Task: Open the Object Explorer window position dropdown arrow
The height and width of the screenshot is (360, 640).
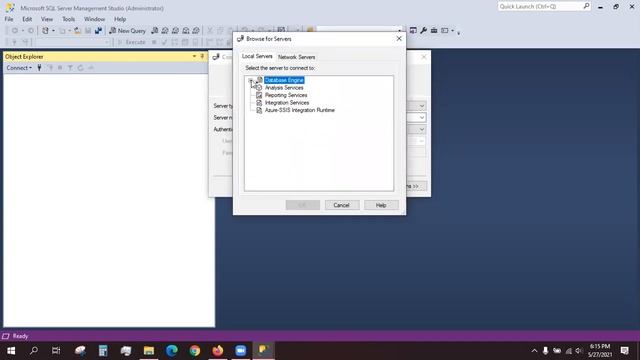Action: click(194, 56)
